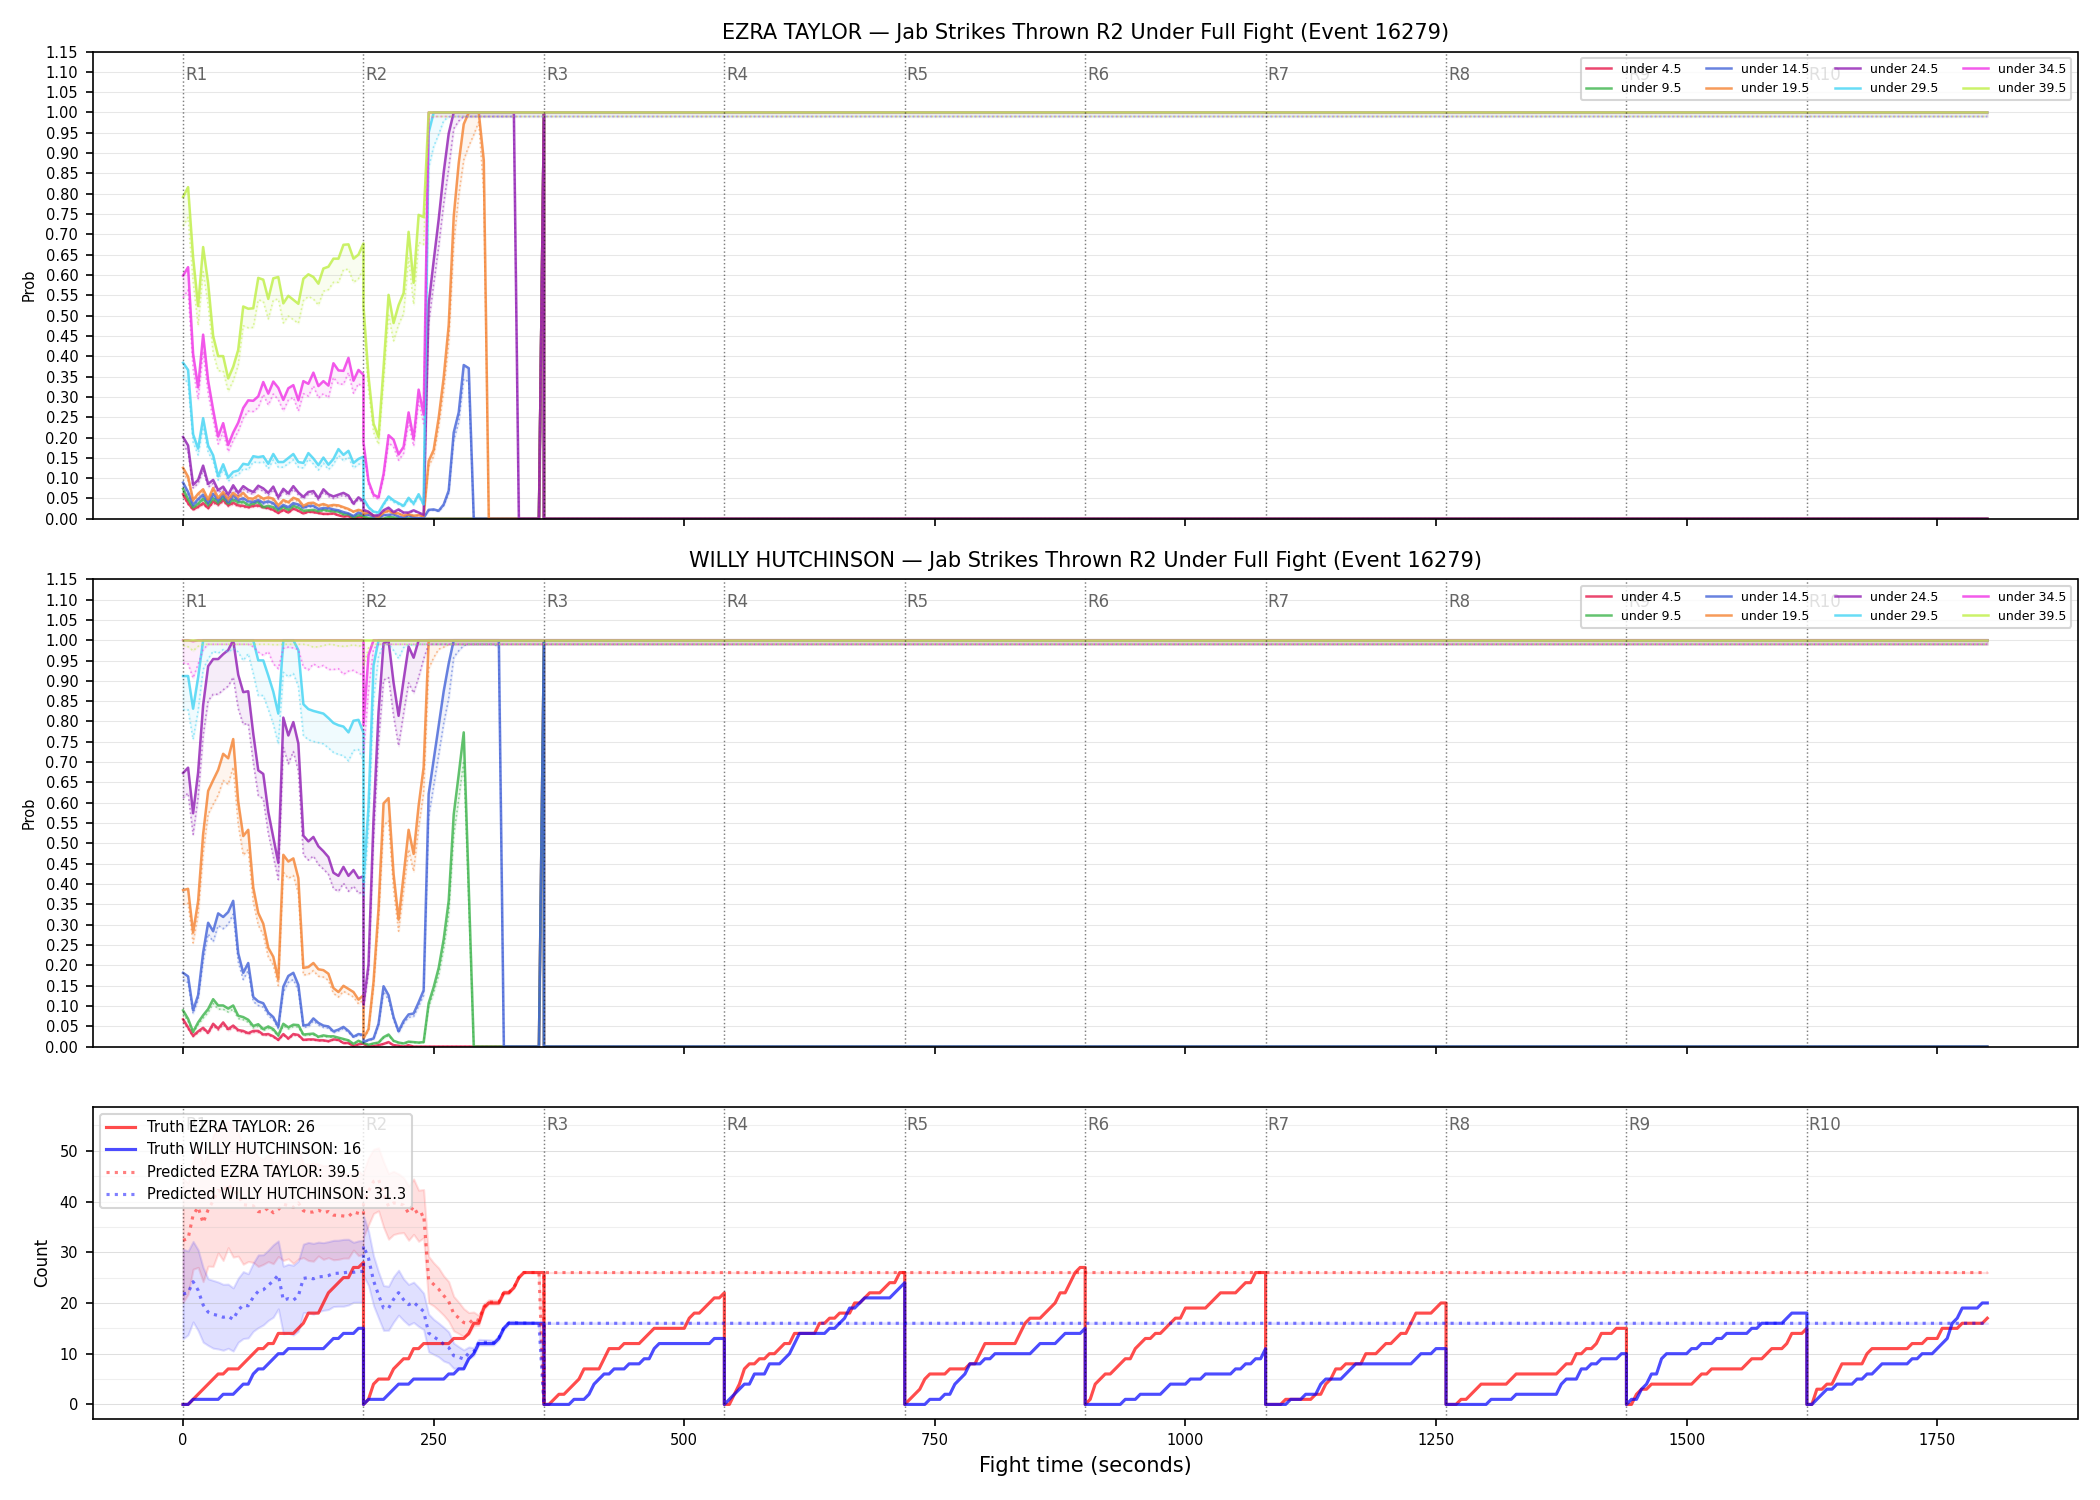Click the 'Count' y-axis label
Image resolution: width=2100 pixels, height=1500 pixels.
(41, 1263)
